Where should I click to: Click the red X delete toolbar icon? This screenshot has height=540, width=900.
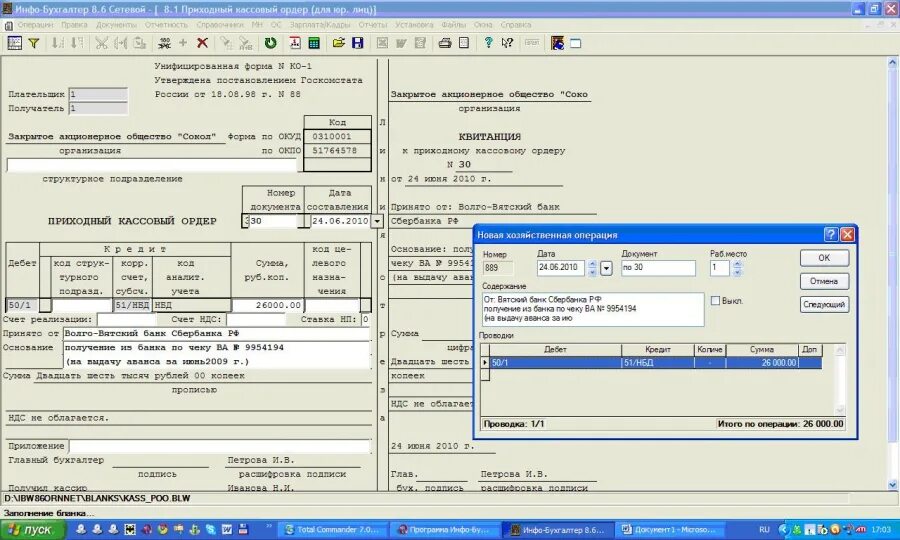coord(202,43)
